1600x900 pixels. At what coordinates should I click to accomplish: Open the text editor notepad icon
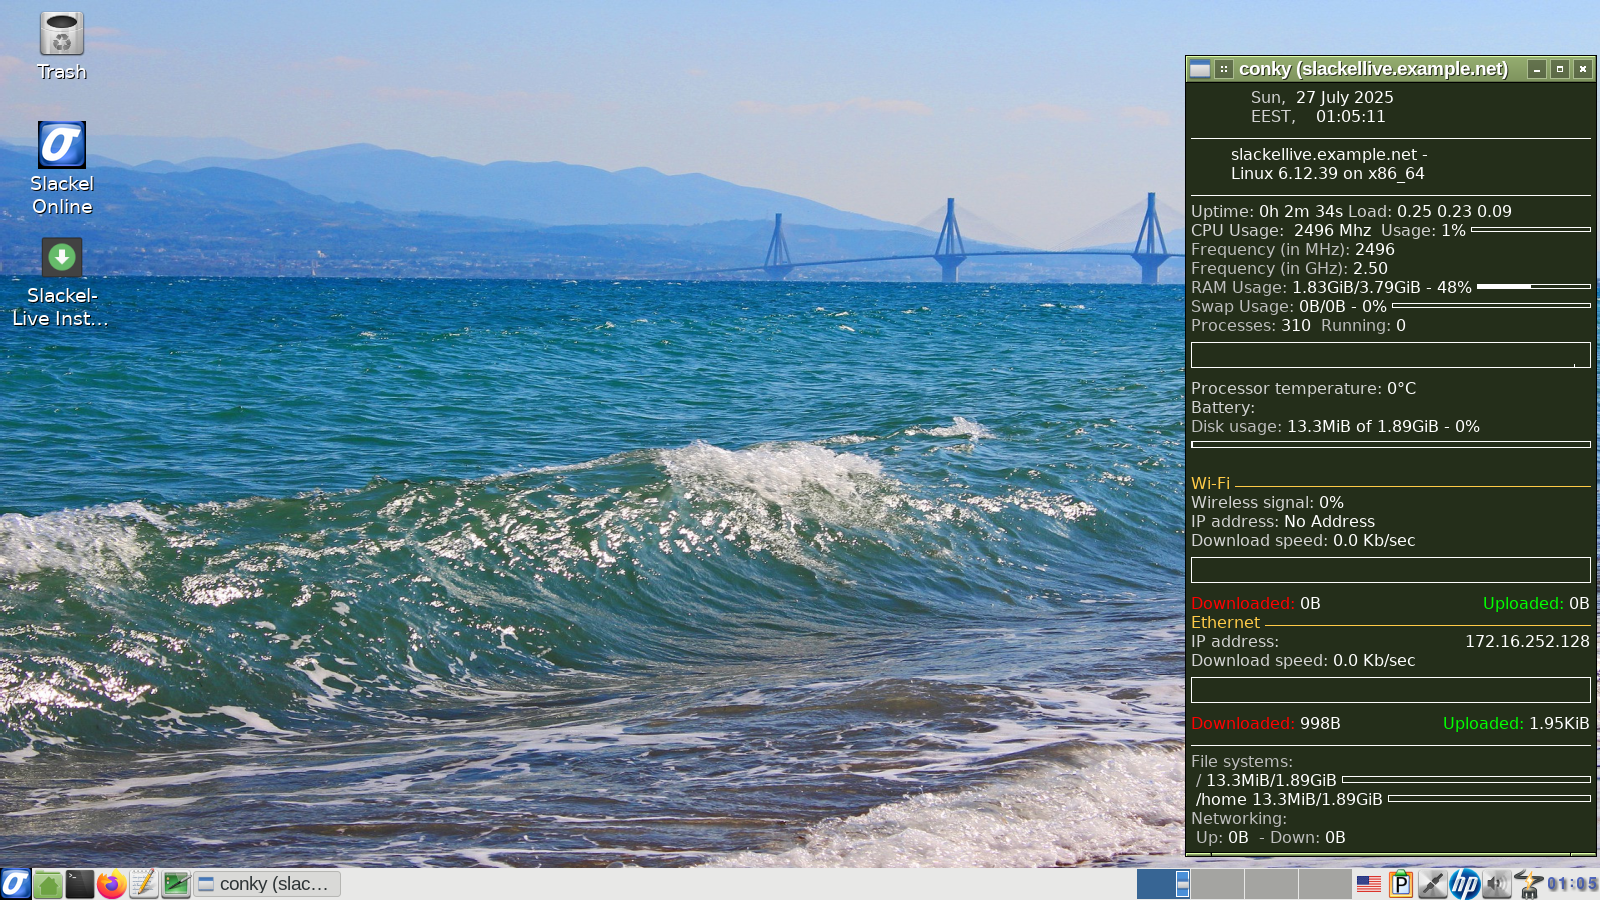[144, 884]
